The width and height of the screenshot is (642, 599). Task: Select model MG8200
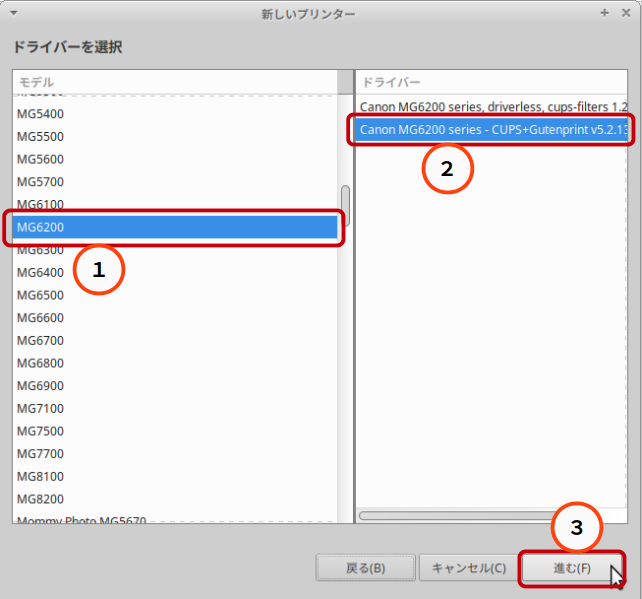click(x=175, y=499)
